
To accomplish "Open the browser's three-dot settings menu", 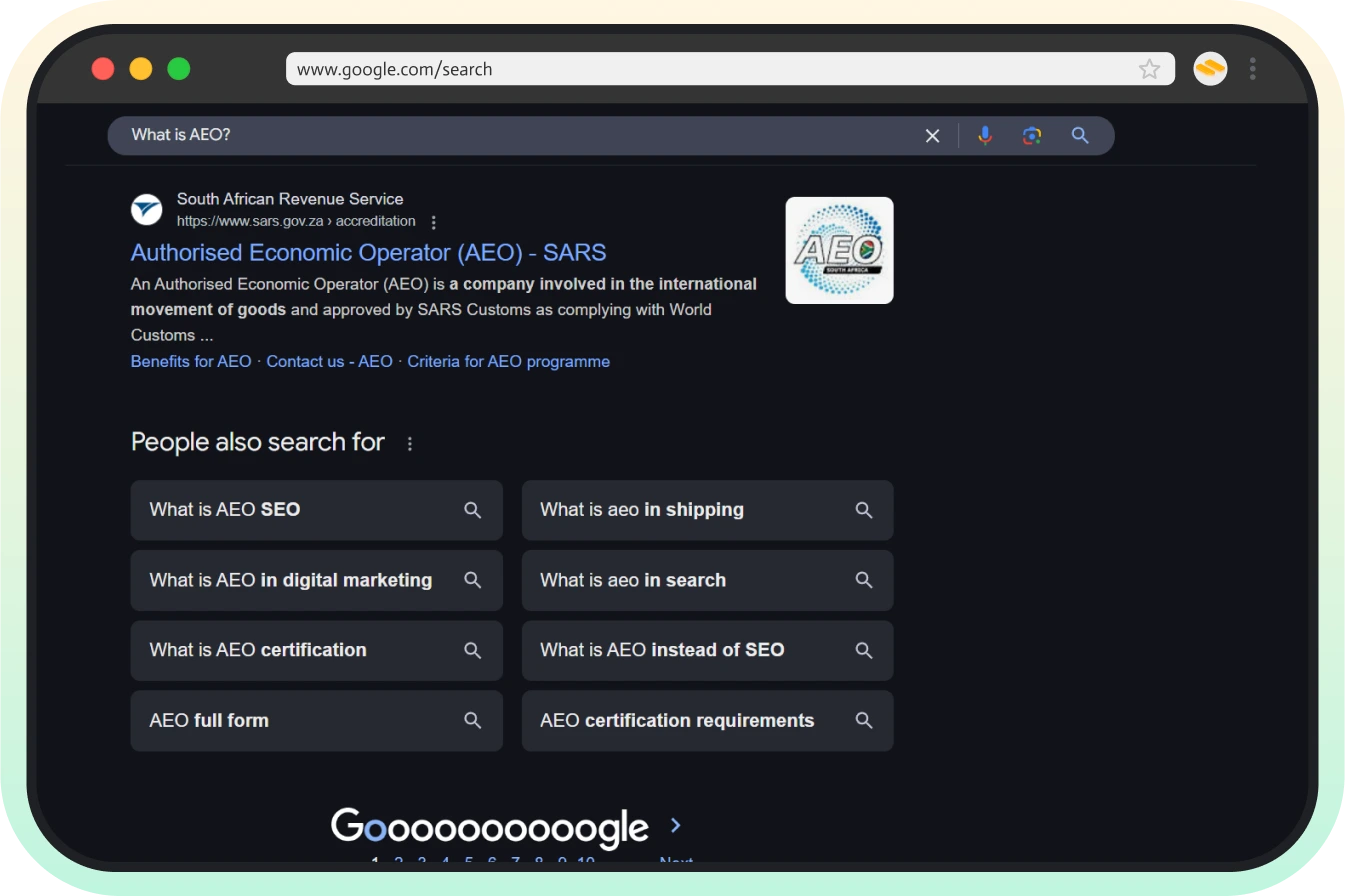I will pyautogui.click(x=1252, y=68).
